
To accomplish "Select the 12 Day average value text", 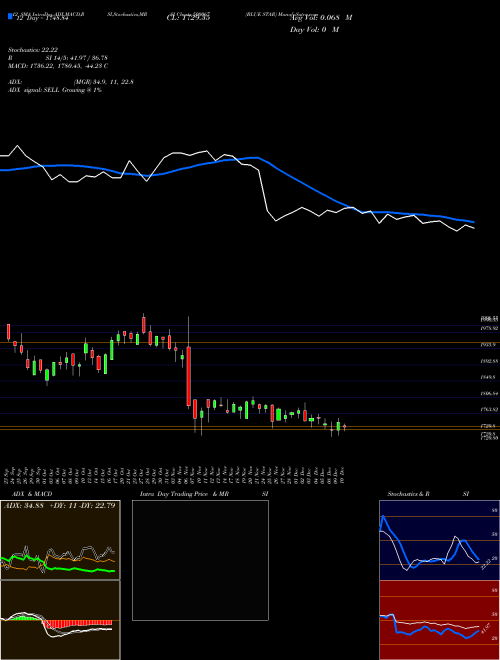I will pyautogui.click(x=41, y=19).
